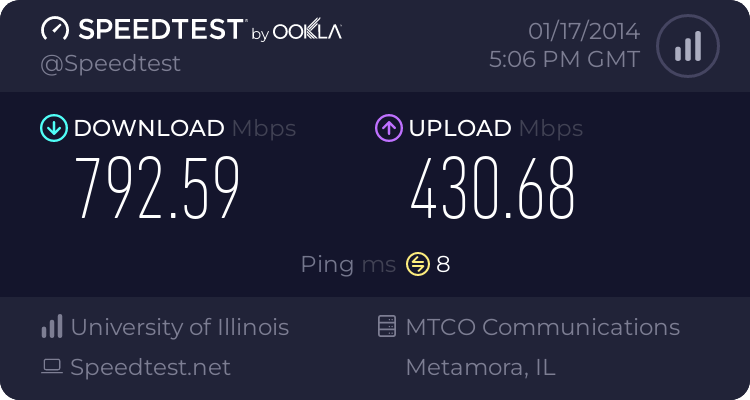Click the 430.68 upload result
This screenshot has height=400, width=750.
point(492,188)
